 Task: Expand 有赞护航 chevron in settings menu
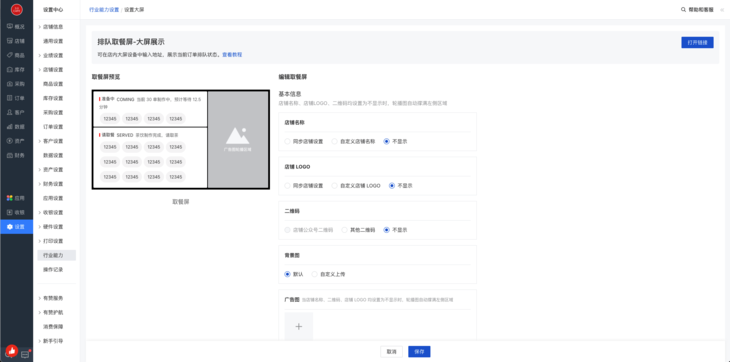pos(40,312)
